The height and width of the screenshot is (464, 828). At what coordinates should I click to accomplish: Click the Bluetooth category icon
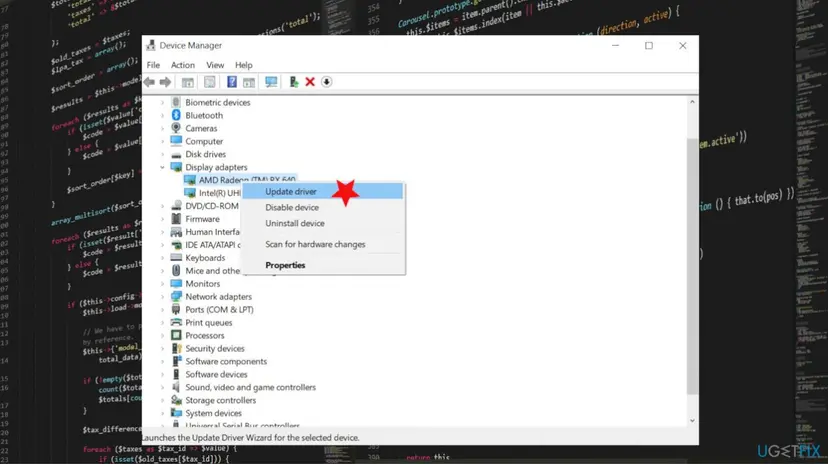tap(176, 115)
